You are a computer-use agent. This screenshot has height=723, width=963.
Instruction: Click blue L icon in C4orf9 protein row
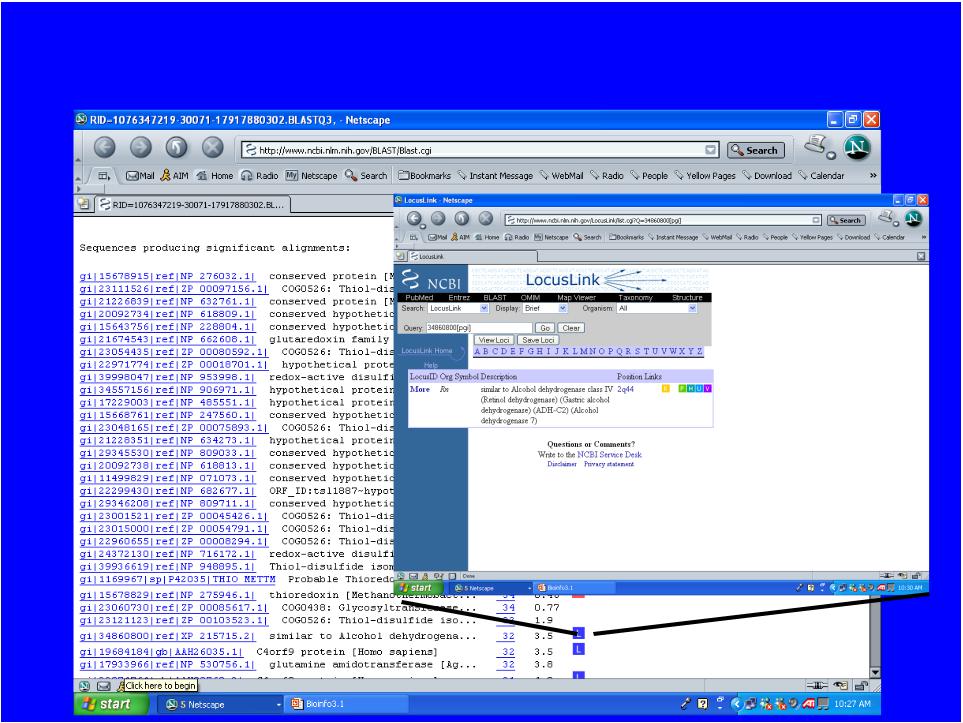click(578, 649)
